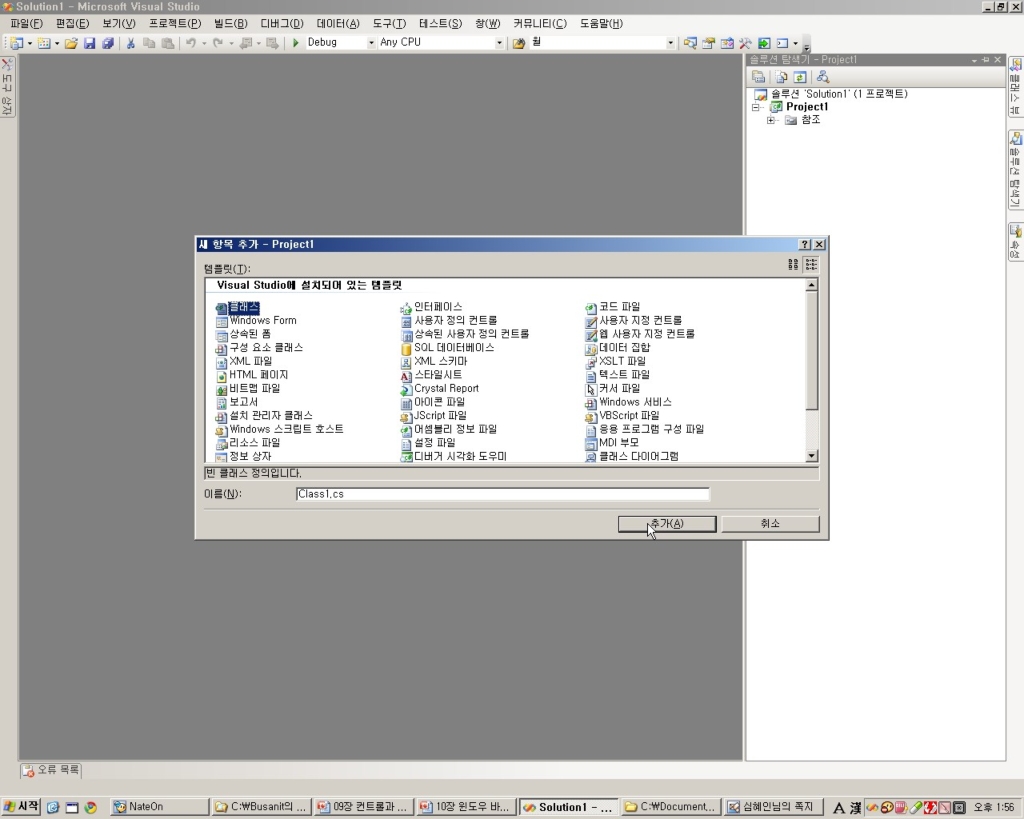1024x819 pixels.
Task: Select the 인터페이스 template
Action: pos(432,307)
